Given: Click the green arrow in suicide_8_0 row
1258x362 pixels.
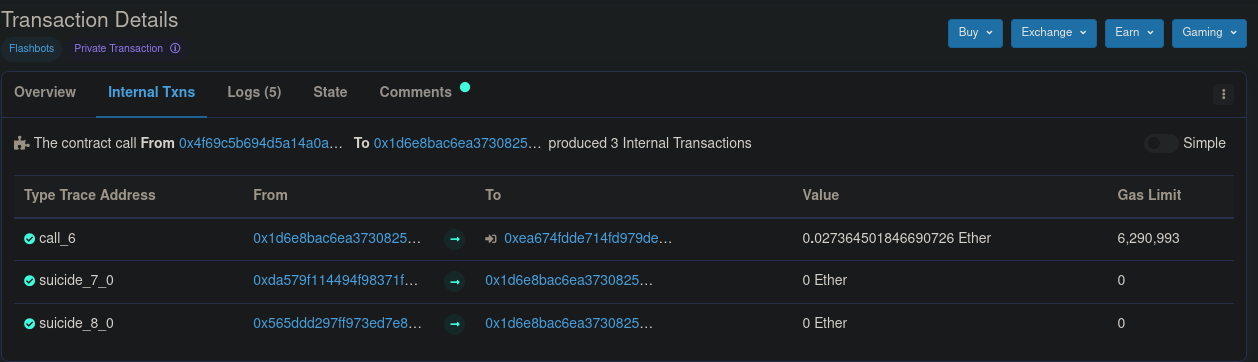Looking at the screenshot, I should coord(455,323).
